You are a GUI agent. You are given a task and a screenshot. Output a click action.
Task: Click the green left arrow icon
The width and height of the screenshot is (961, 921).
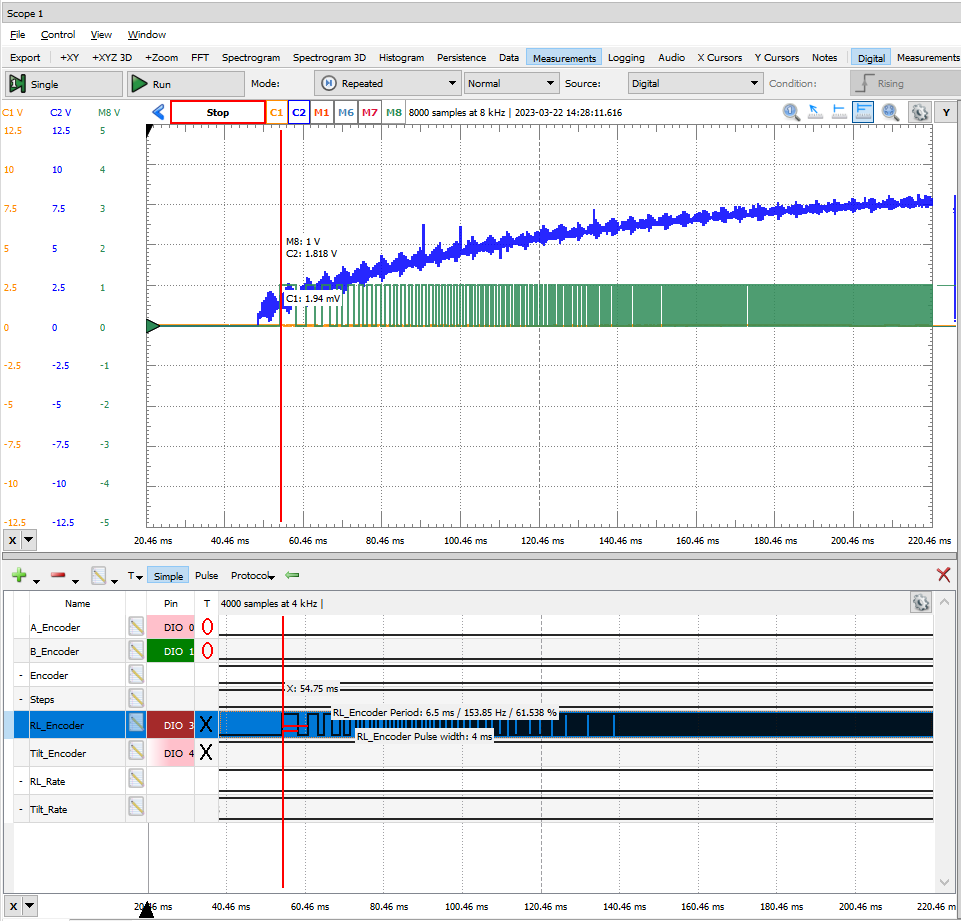(292, 575)
